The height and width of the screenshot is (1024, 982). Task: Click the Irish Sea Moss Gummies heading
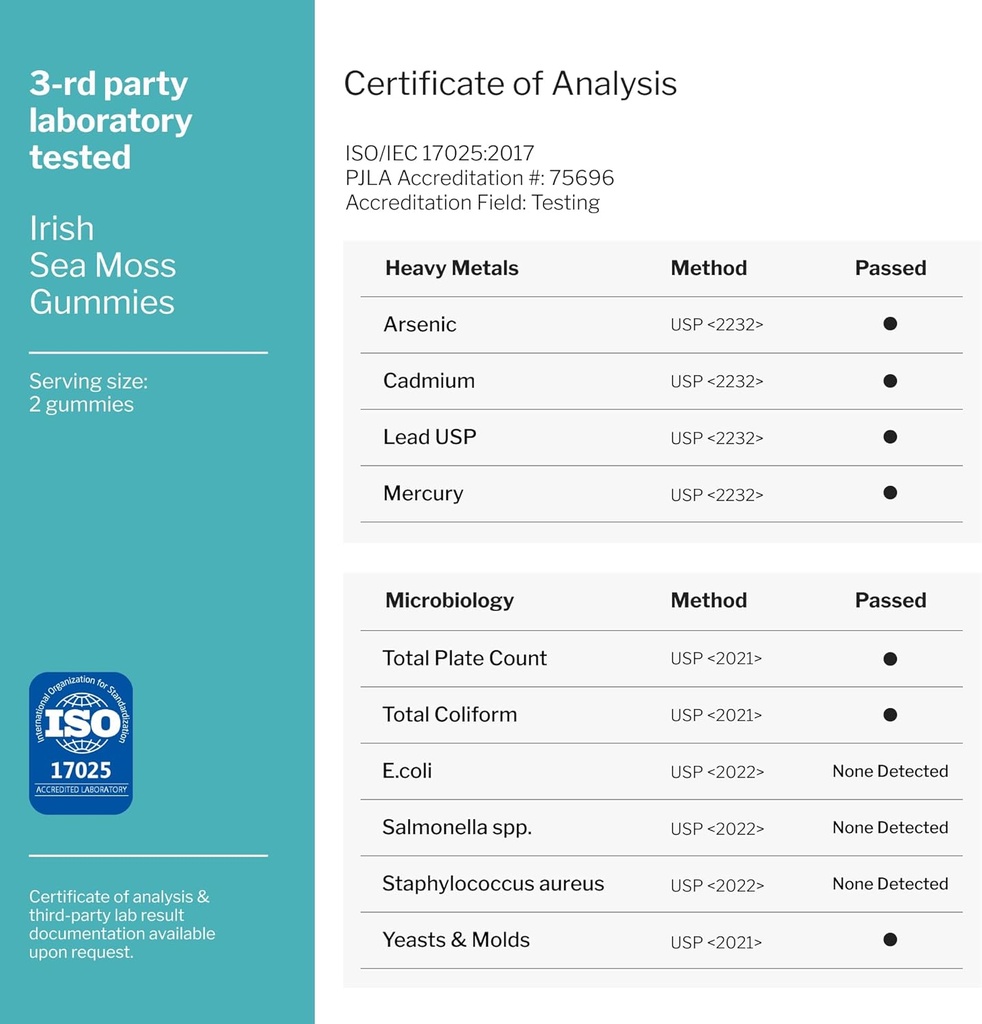click(102, 265)
